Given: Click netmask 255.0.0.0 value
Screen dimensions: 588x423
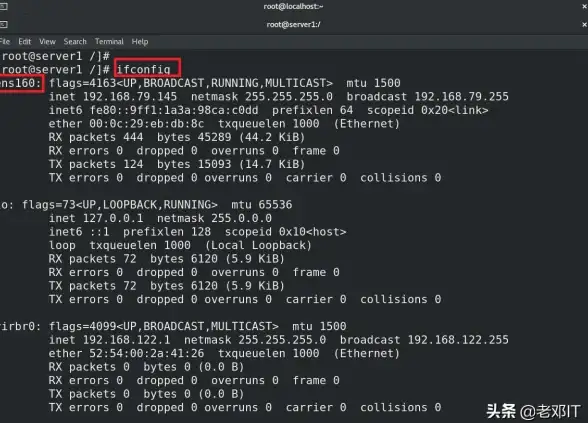Looking at the screenshot, I should 242,218.
